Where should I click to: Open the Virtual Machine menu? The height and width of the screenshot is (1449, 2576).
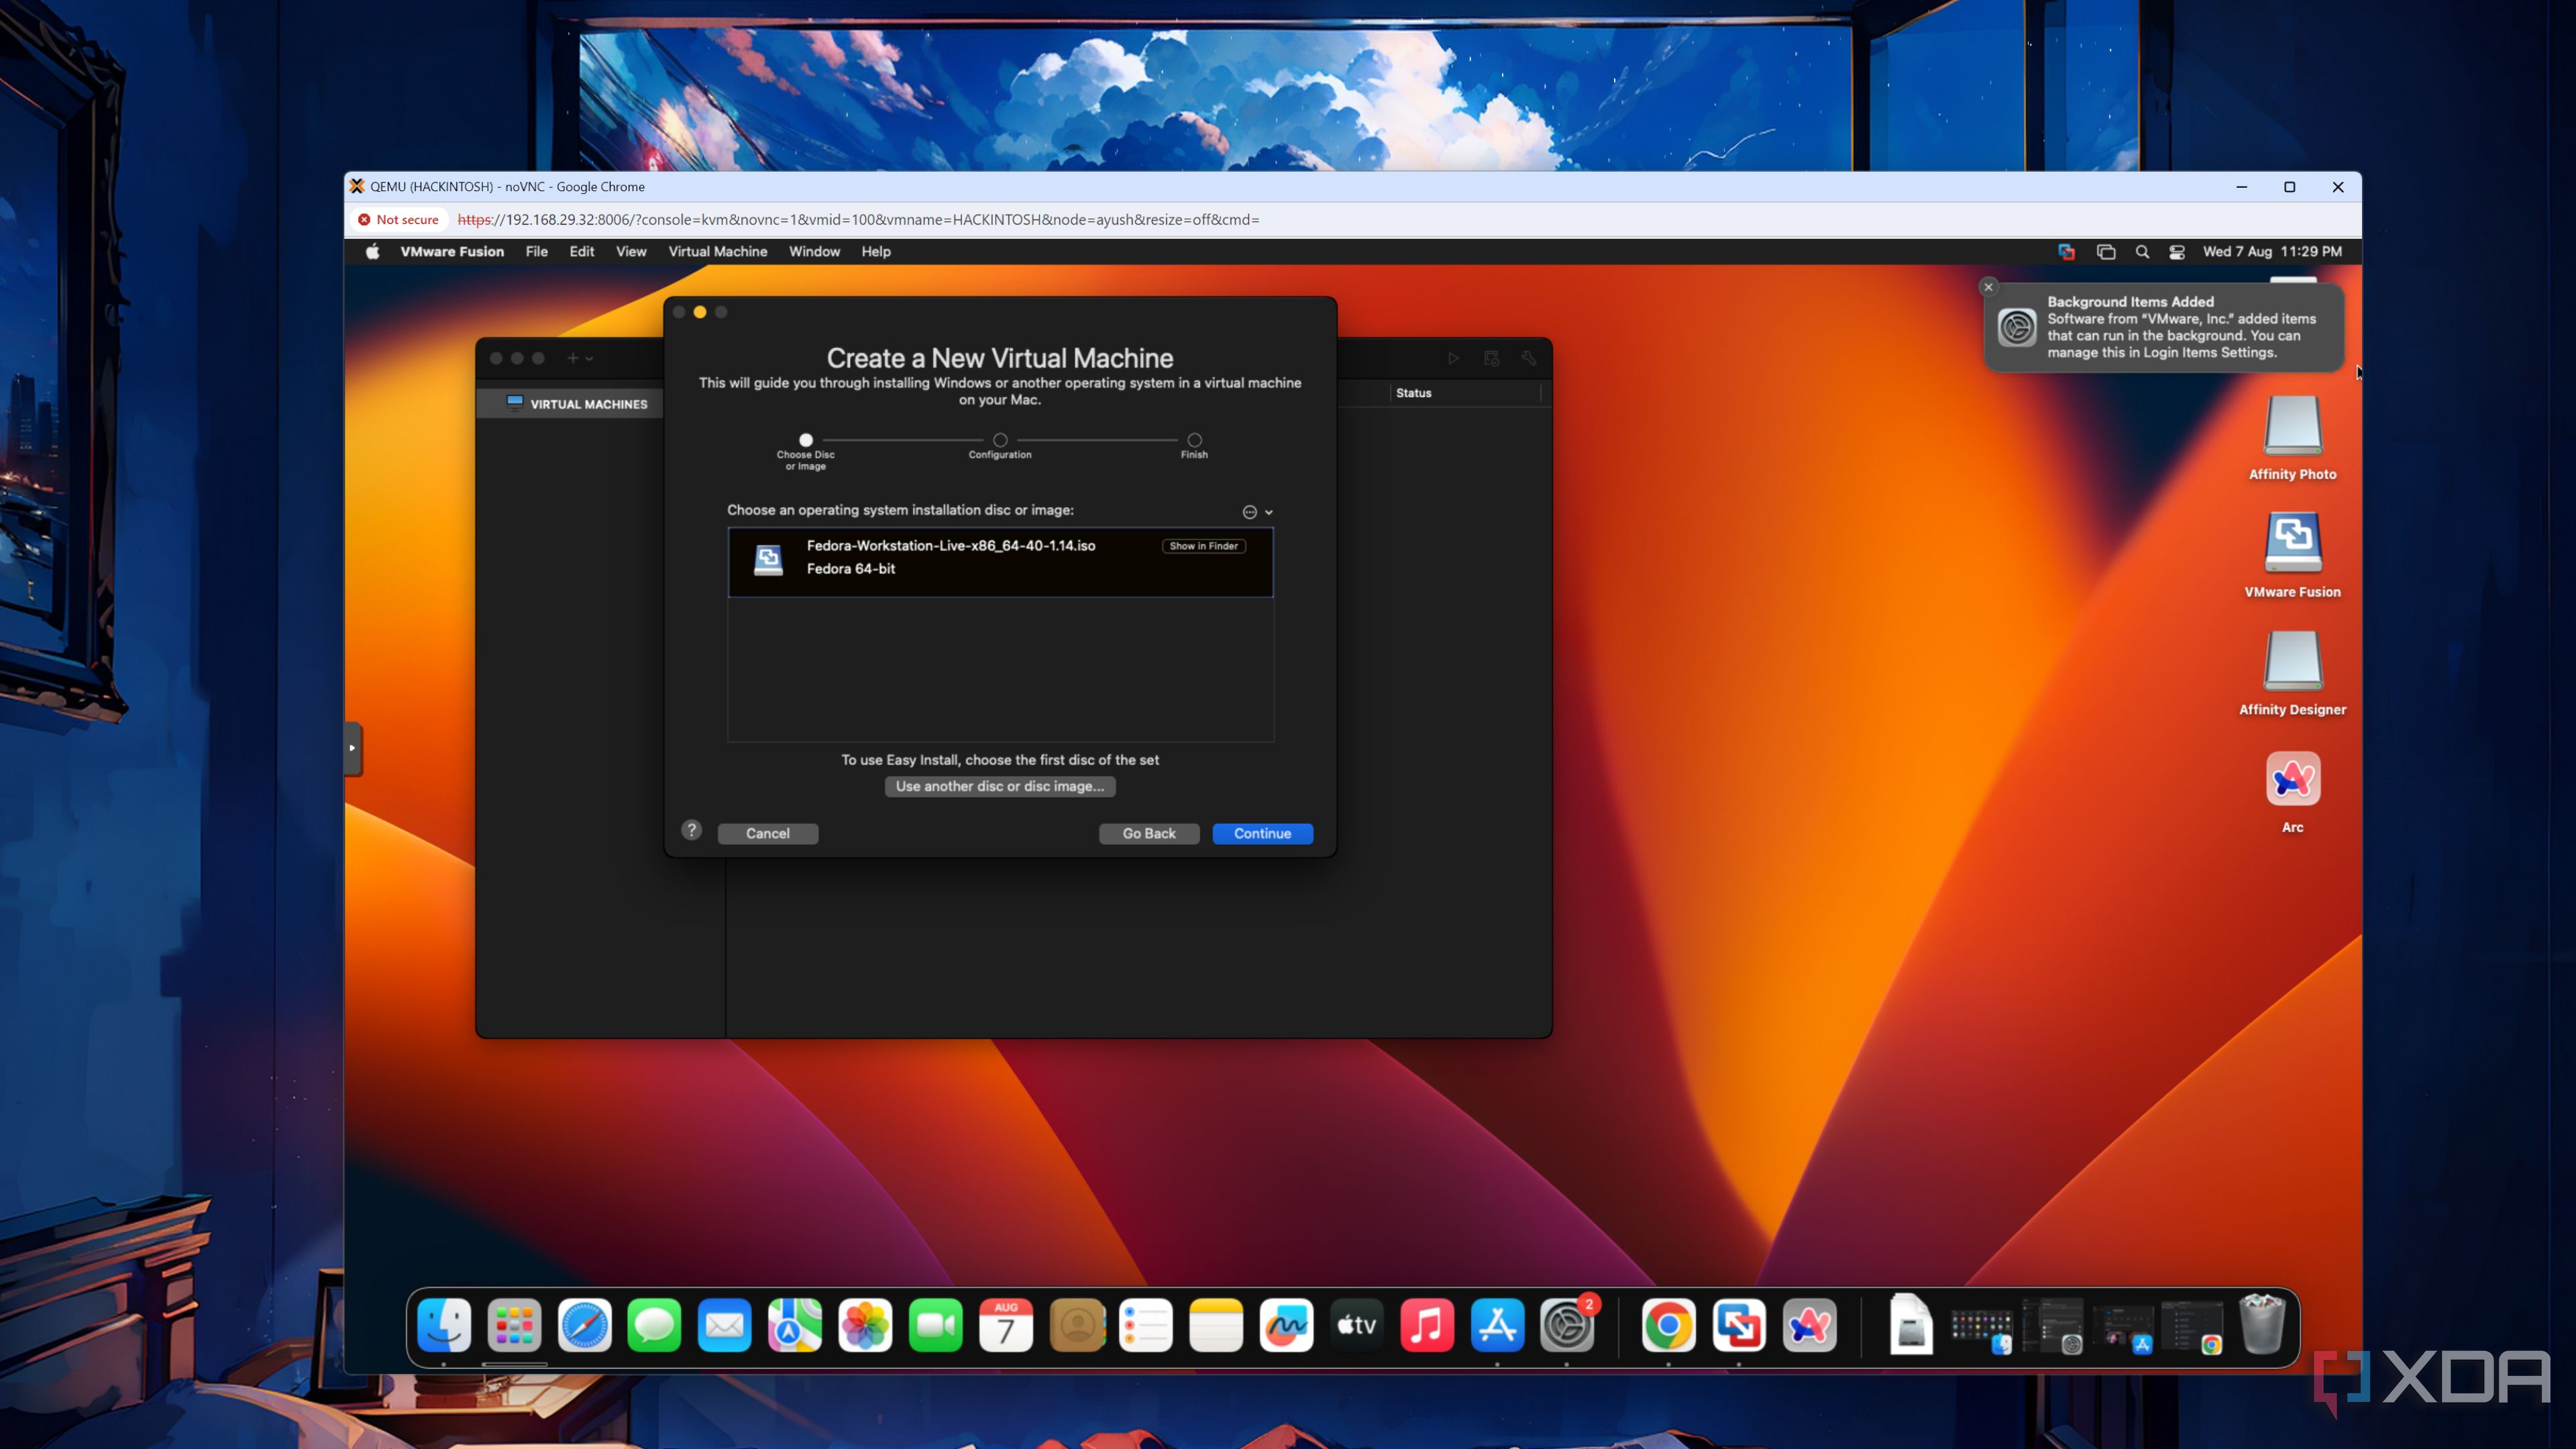tap(717, 252)
